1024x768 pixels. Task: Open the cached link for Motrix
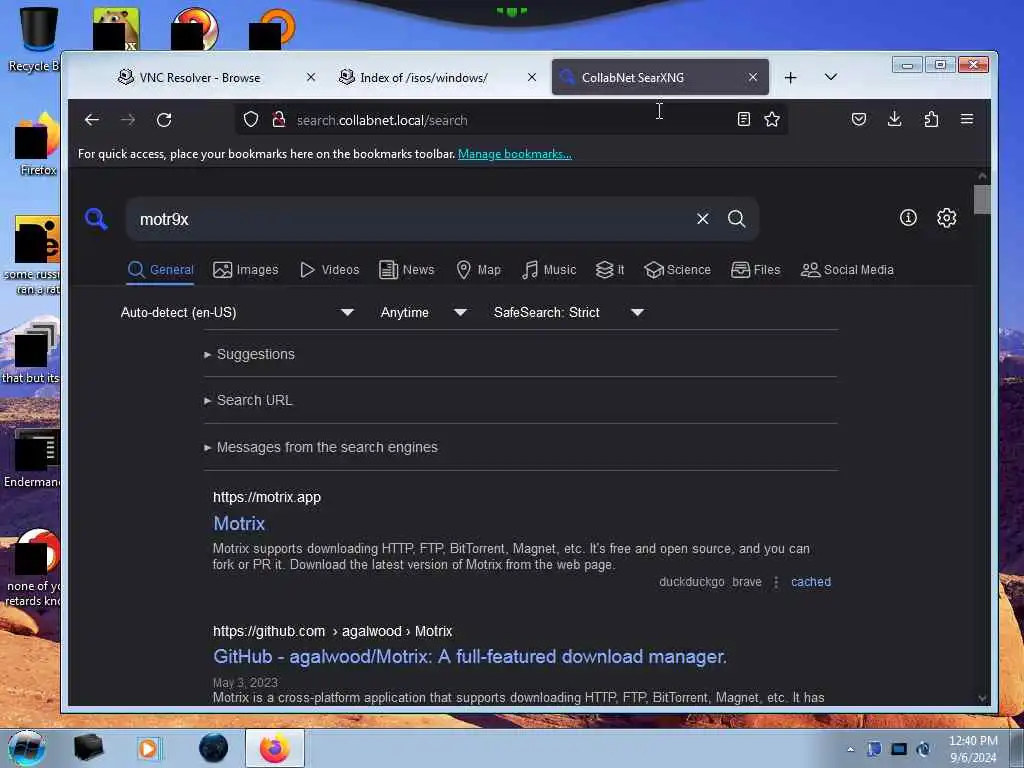click(810, 582)
